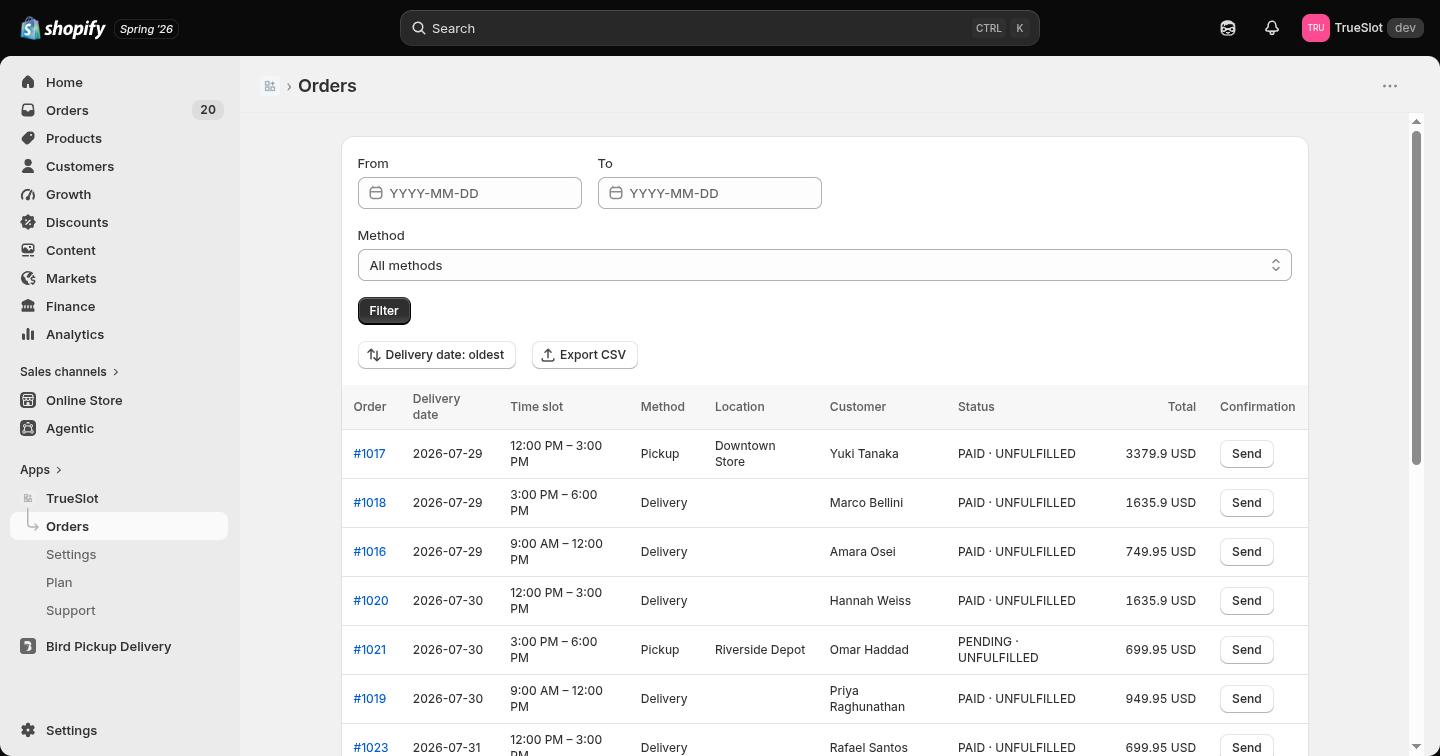
Task: Click the Content icon in sidebar
Action: point(28,250)
